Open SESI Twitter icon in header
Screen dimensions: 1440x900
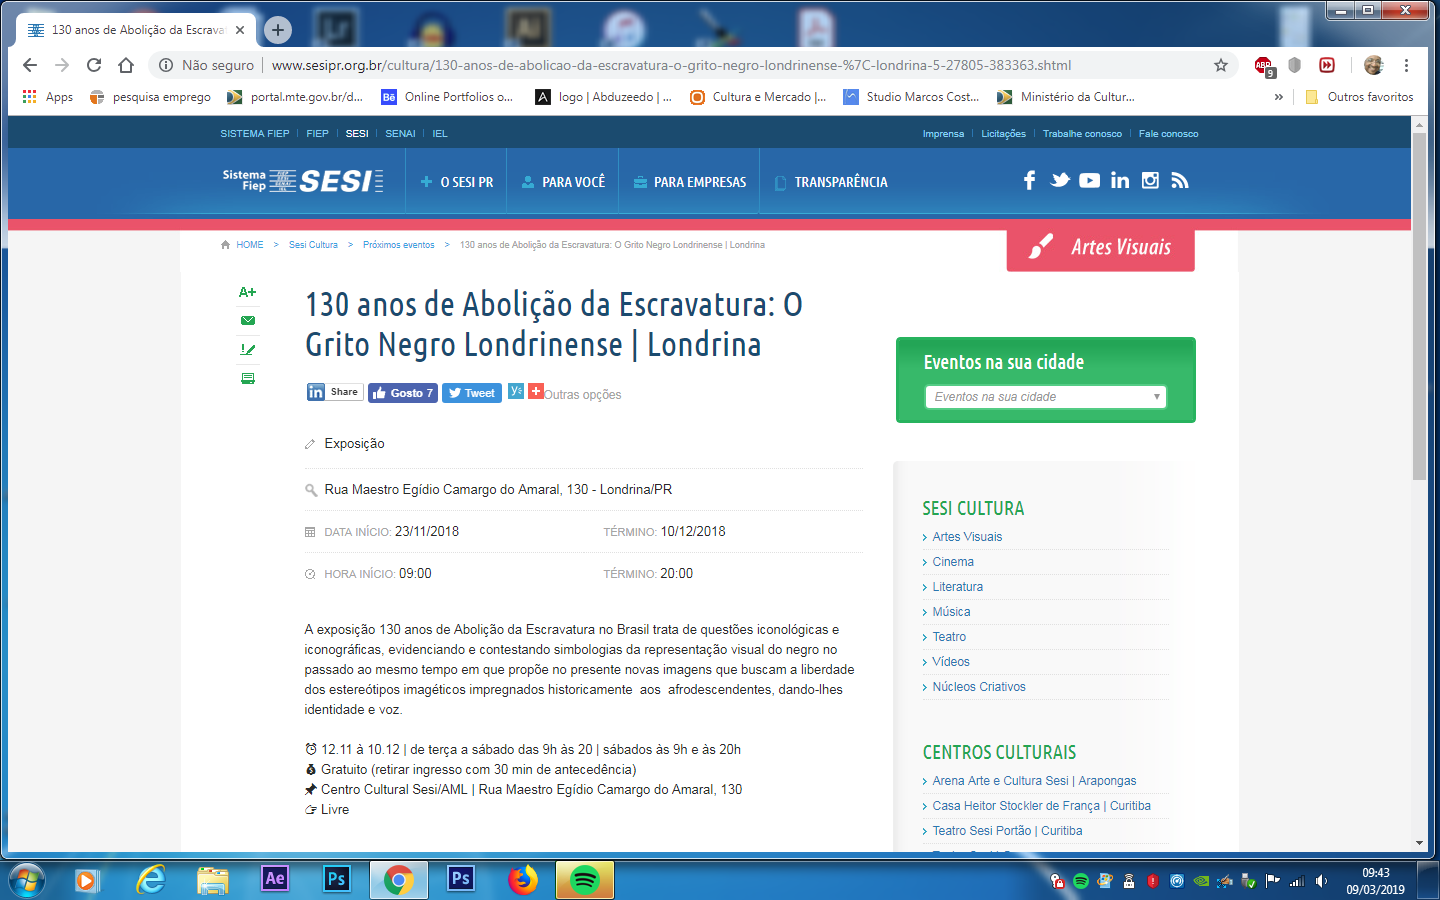pos(1060,180)
